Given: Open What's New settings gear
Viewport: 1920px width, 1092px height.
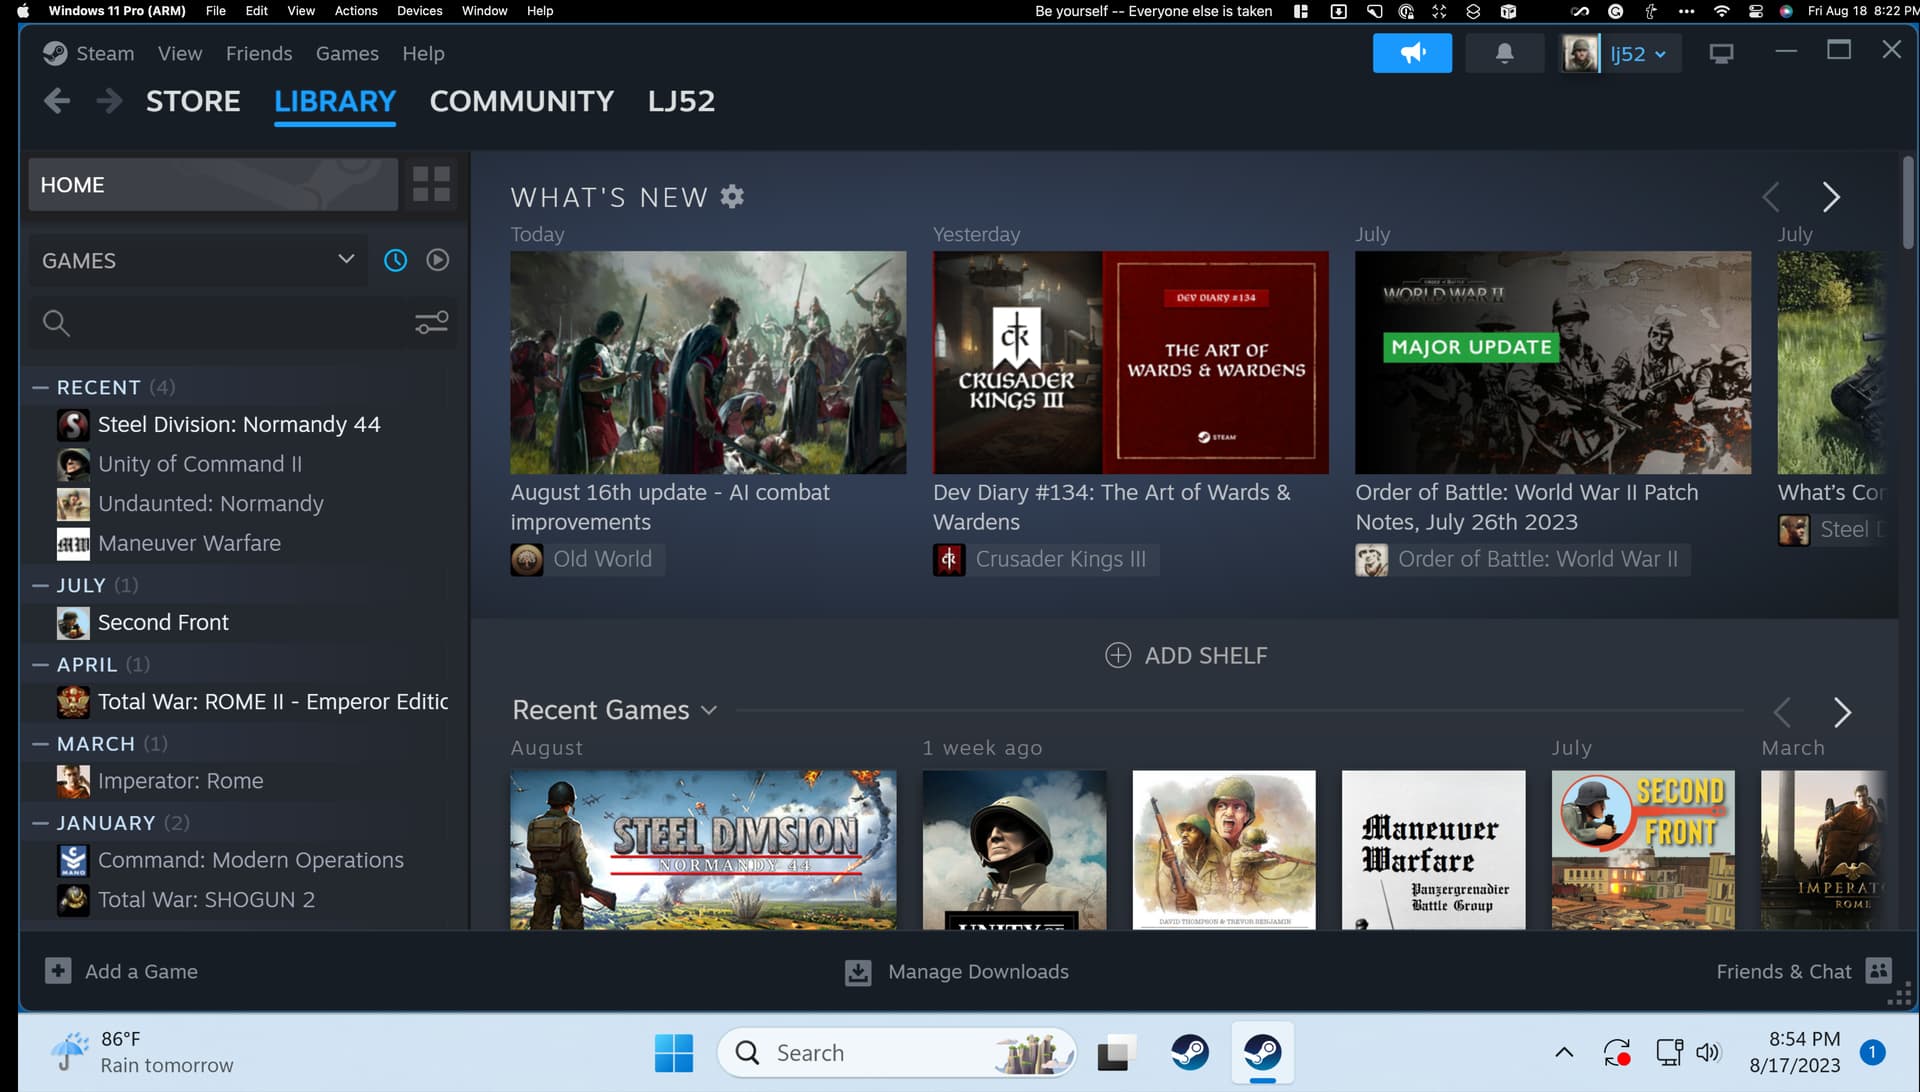Looking at the screenshot, I should point(732,197).
